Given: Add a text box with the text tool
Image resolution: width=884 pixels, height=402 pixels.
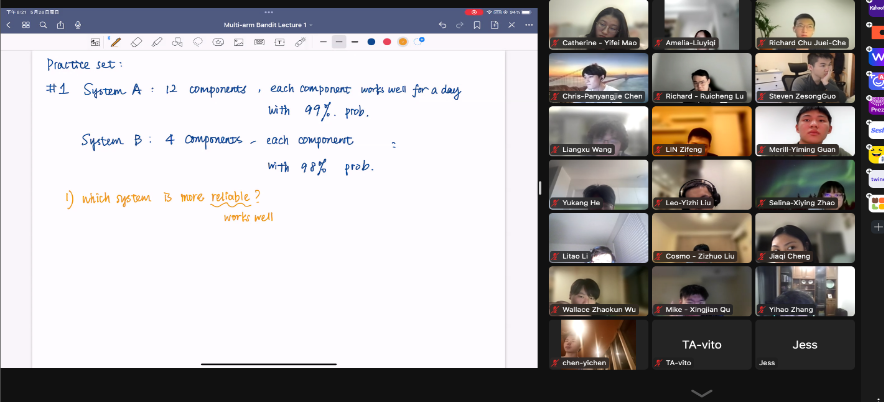Looking at the screenshot, I should tap(279, 42).
